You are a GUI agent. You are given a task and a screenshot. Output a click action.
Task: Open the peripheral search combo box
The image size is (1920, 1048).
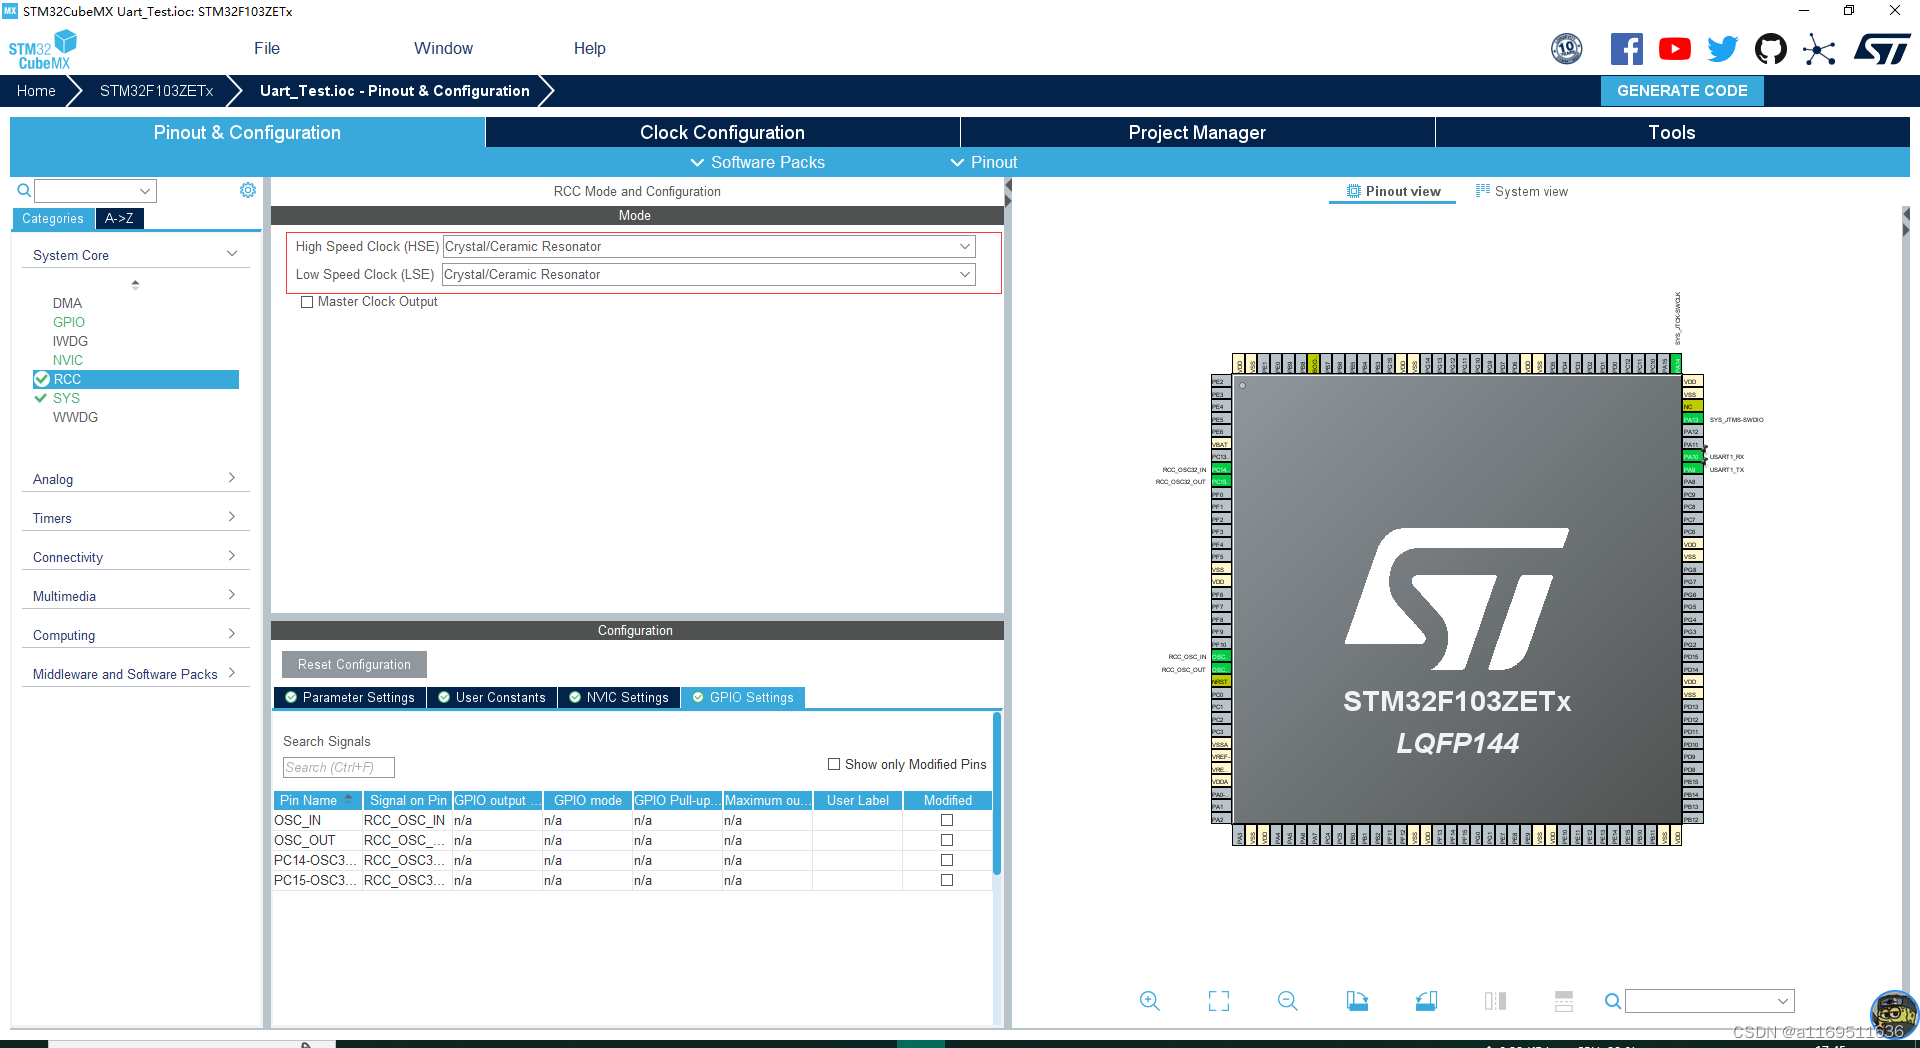(x=95, y=191)
